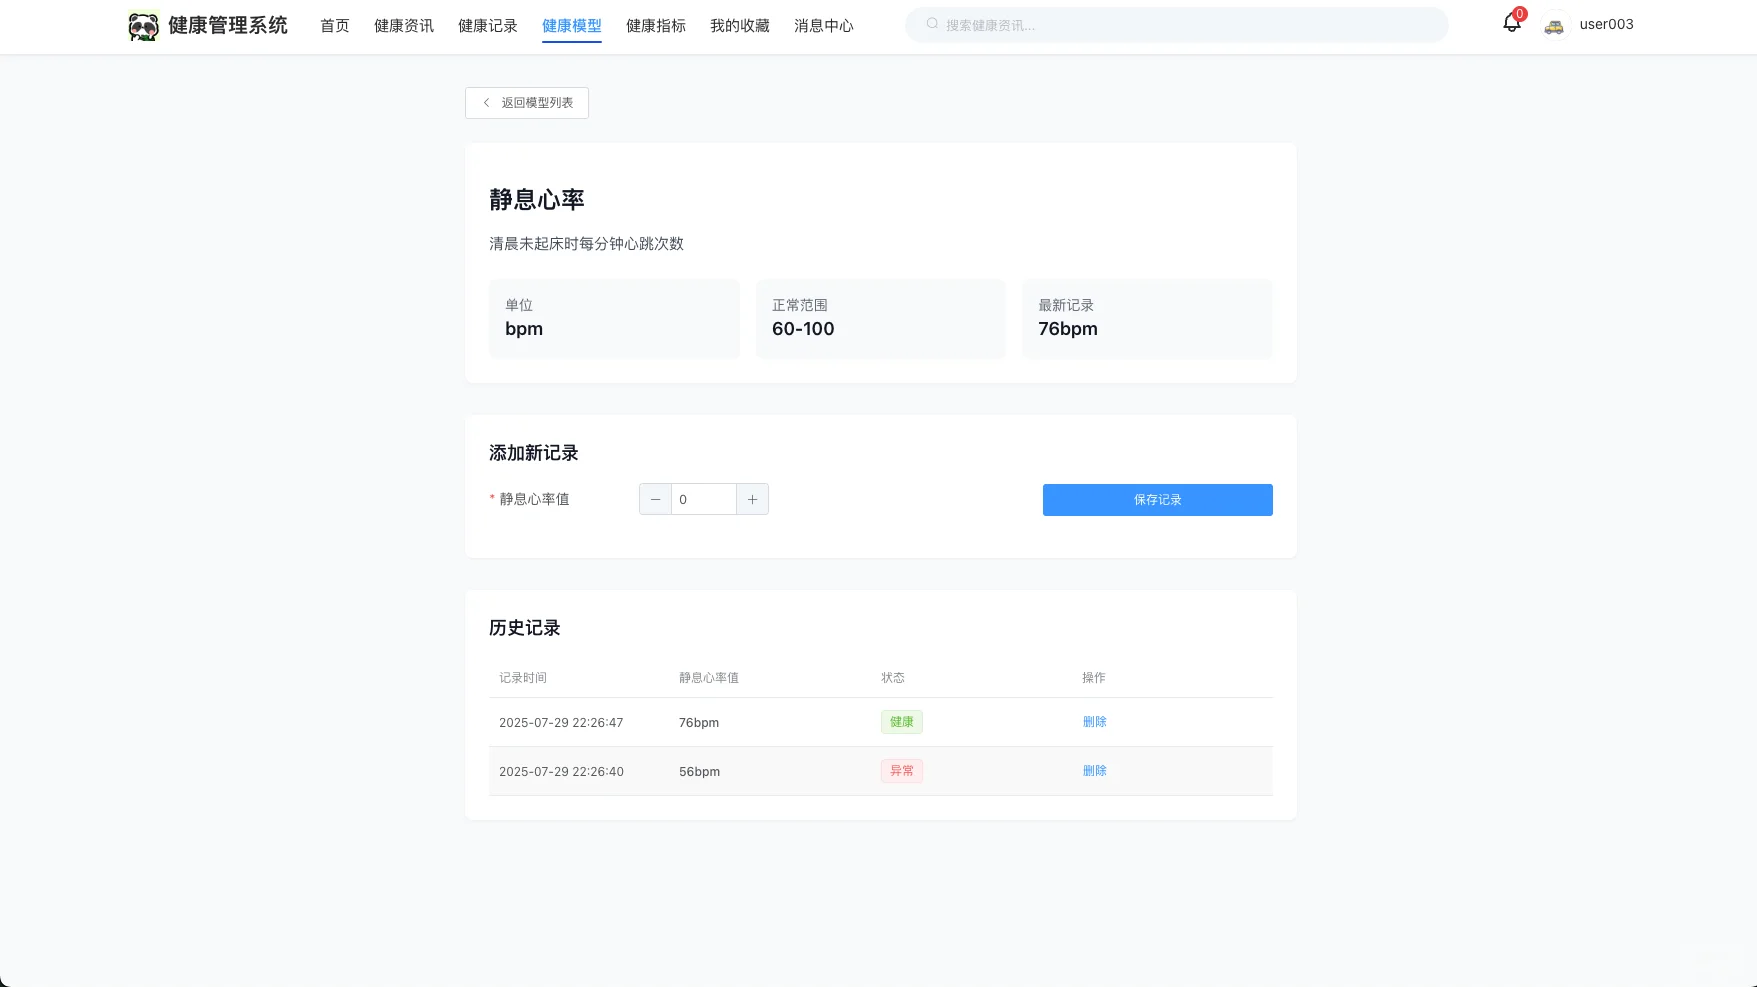Switch to the 健康记录 nav tab
1757x987 pixels.
click(x=487, y=25)
